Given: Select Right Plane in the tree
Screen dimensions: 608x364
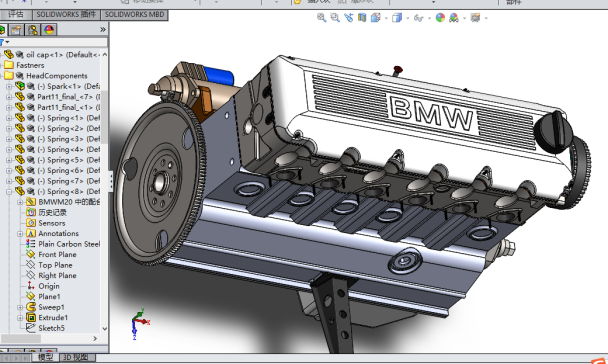Looking at the screenshot, I should tap(57, 276).
